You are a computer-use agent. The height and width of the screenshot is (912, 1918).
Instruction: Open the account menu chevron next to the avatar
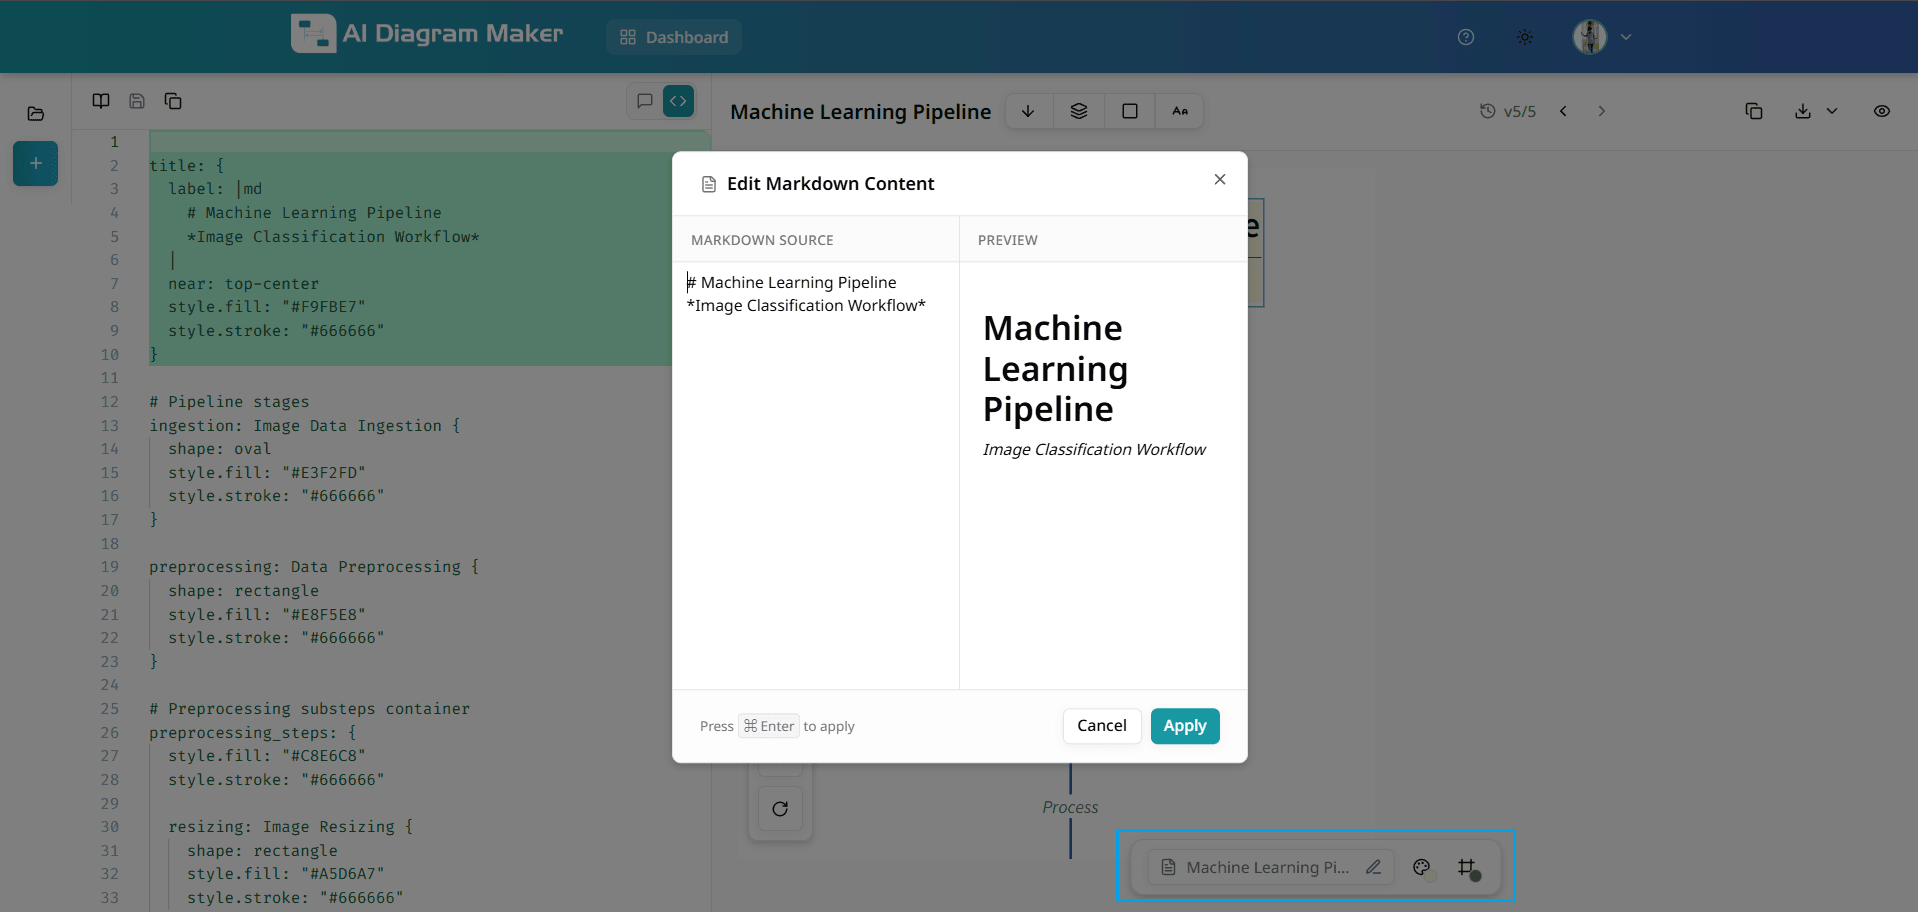coord(1627,36)
